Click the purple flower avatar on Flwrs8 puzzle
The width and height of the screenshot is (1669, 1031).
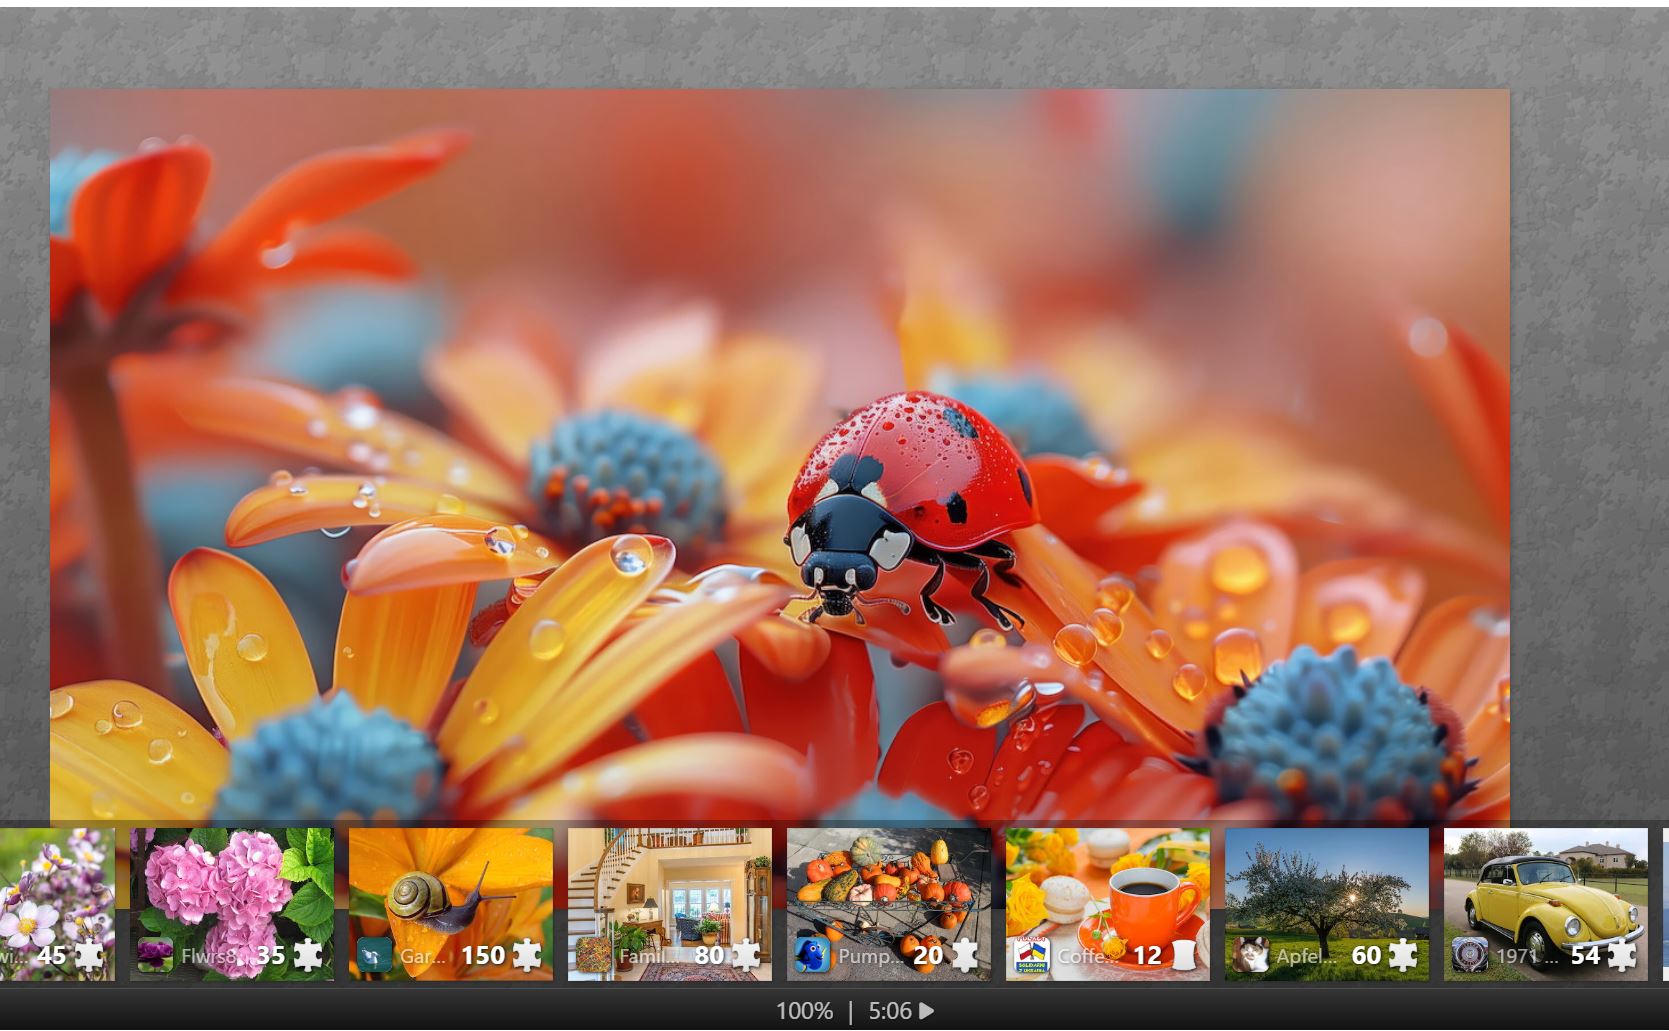coord(155,955)
